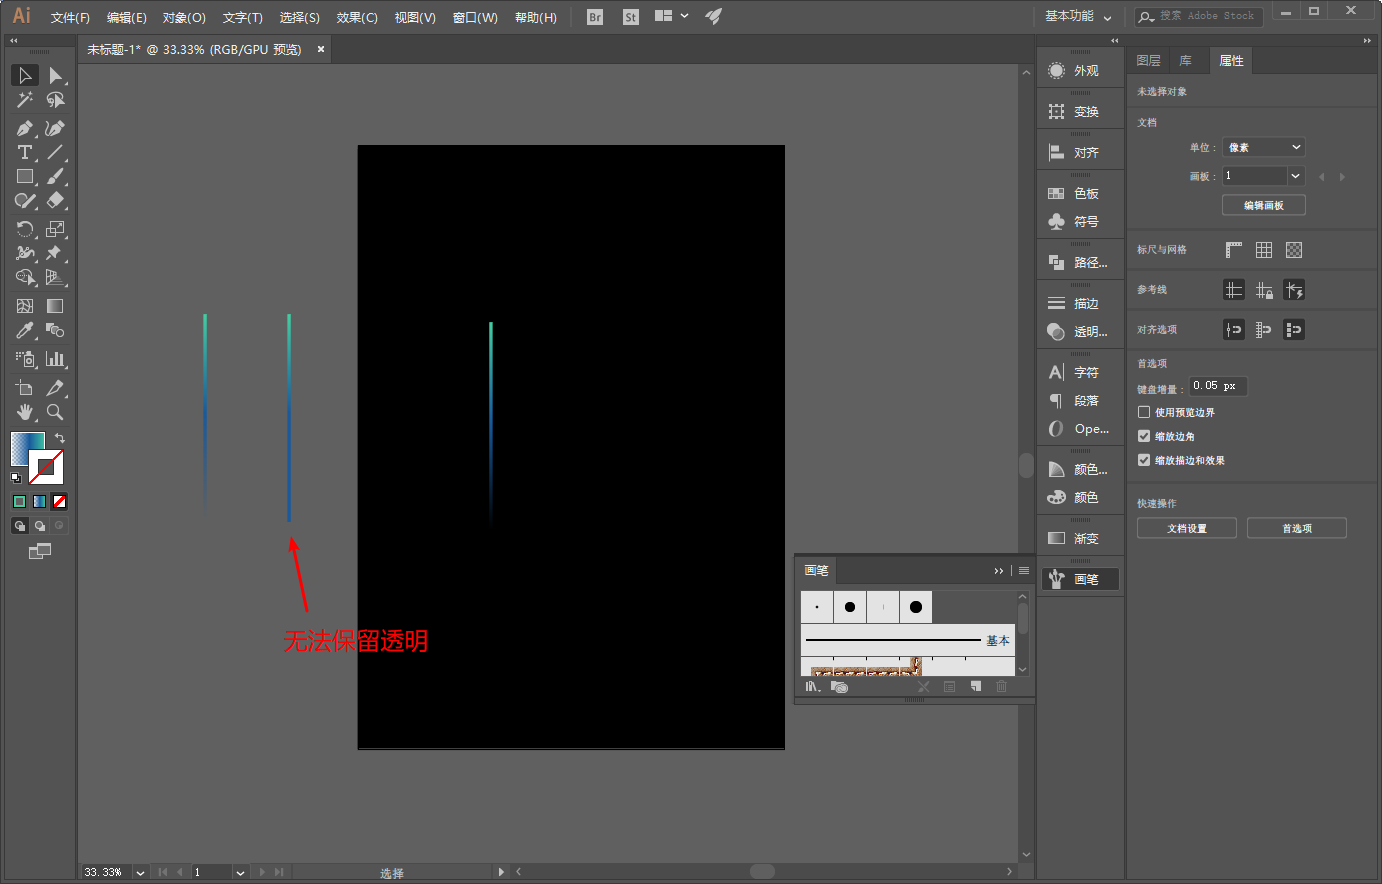Collapse the 画笔 panel with double arrows
The height and width of the screenshot is (884, 1382).
click(x=998, y=571)
